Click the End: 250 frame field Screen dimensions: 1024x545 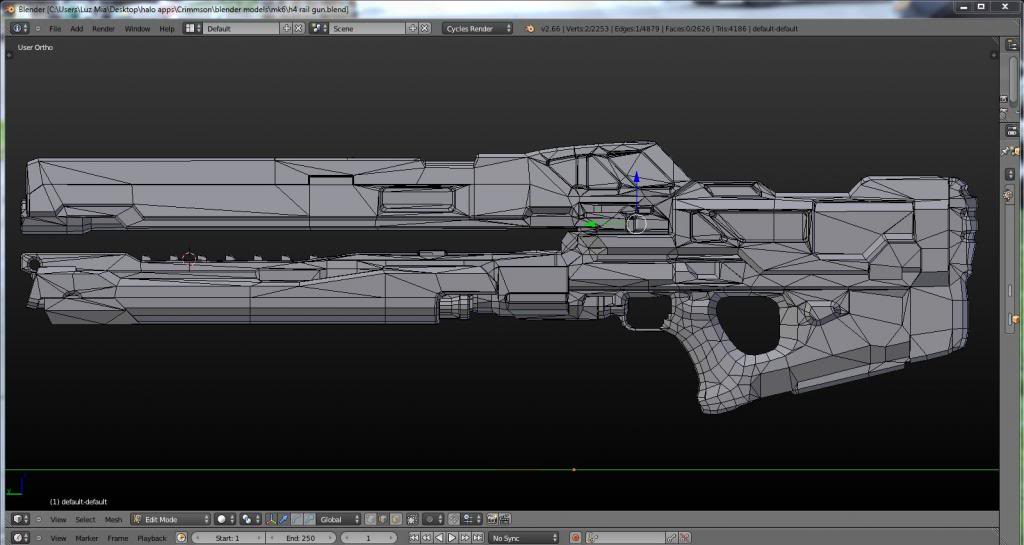[x=300, y=538]
